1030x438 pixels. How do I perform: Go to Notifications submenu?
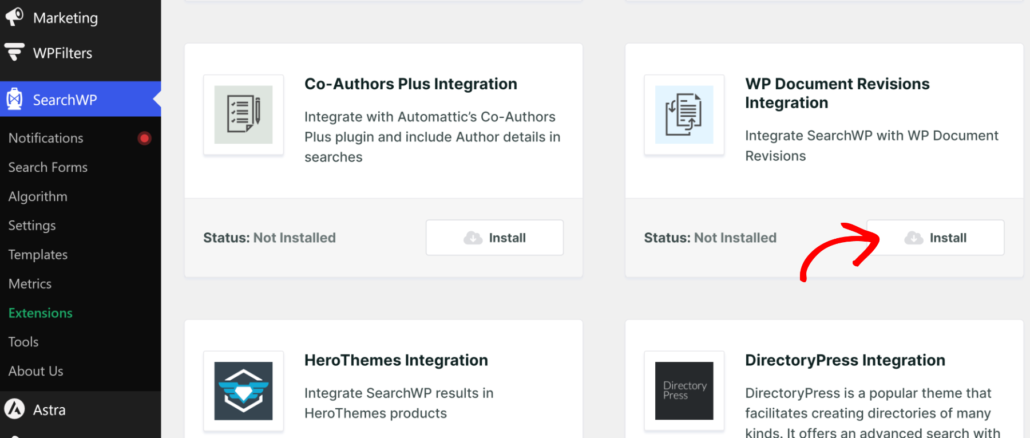[45, 139]
